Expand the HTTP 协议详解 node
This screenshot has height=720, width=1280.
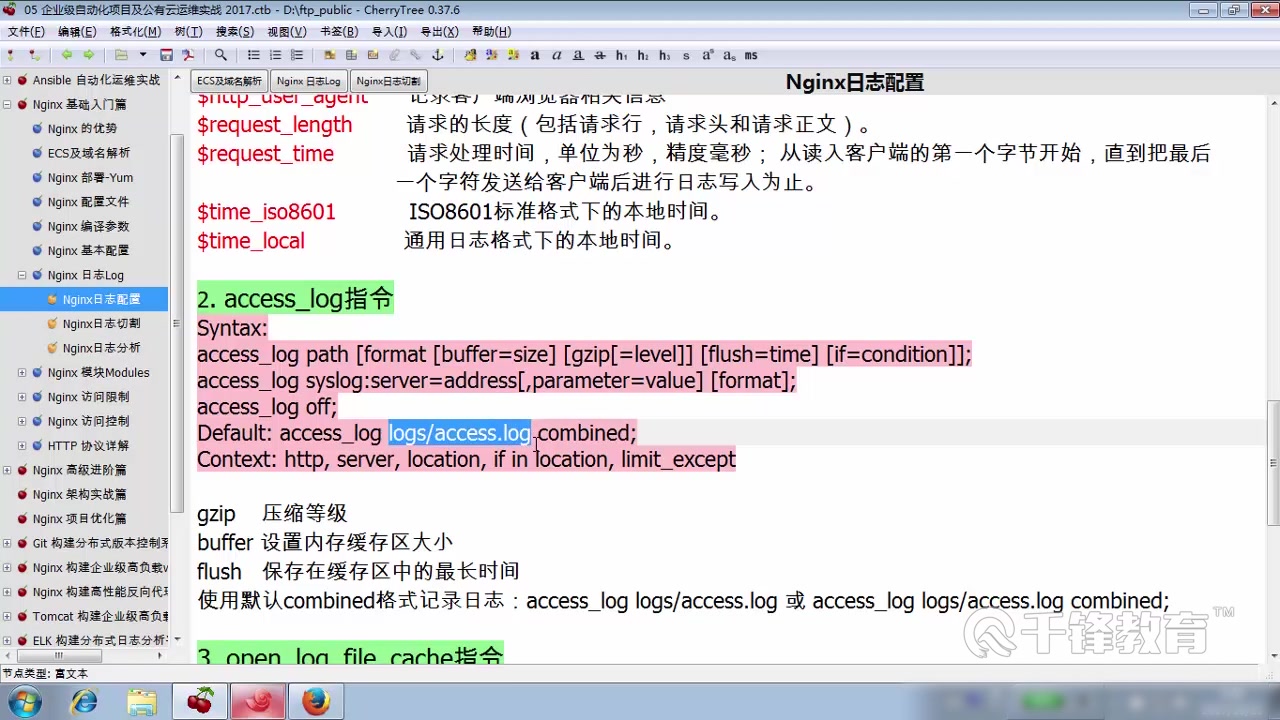coord(22,445)
